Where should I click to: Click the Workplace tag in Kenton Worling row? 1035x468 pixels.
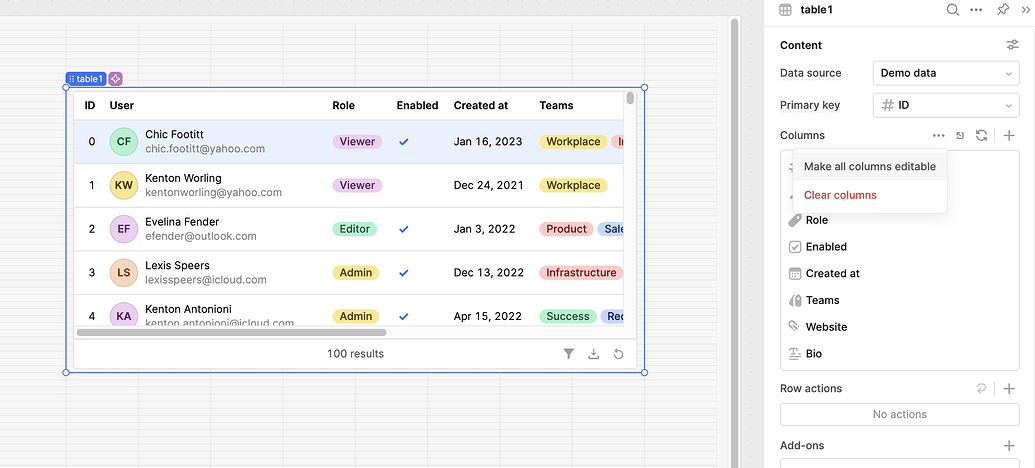point(573,185)
